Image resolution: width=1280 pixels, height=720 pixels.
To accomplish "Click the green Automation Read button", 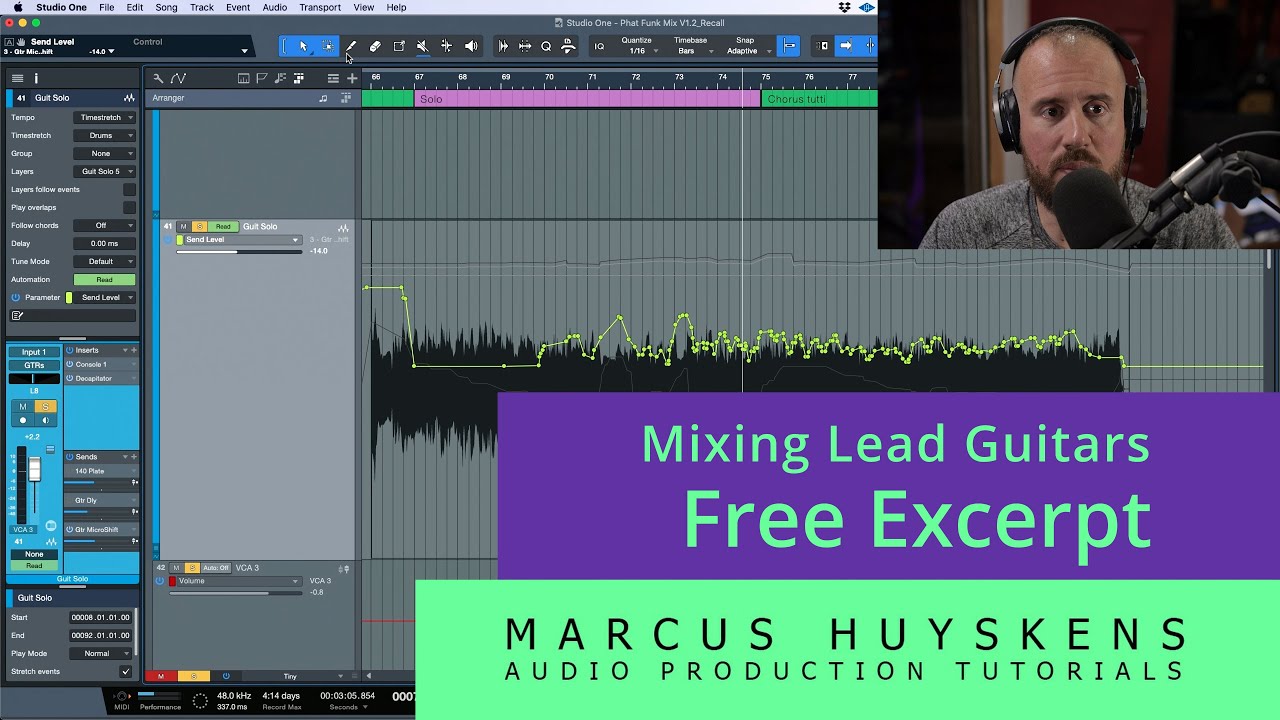I will pyautogui.click(x=104, y=279).
